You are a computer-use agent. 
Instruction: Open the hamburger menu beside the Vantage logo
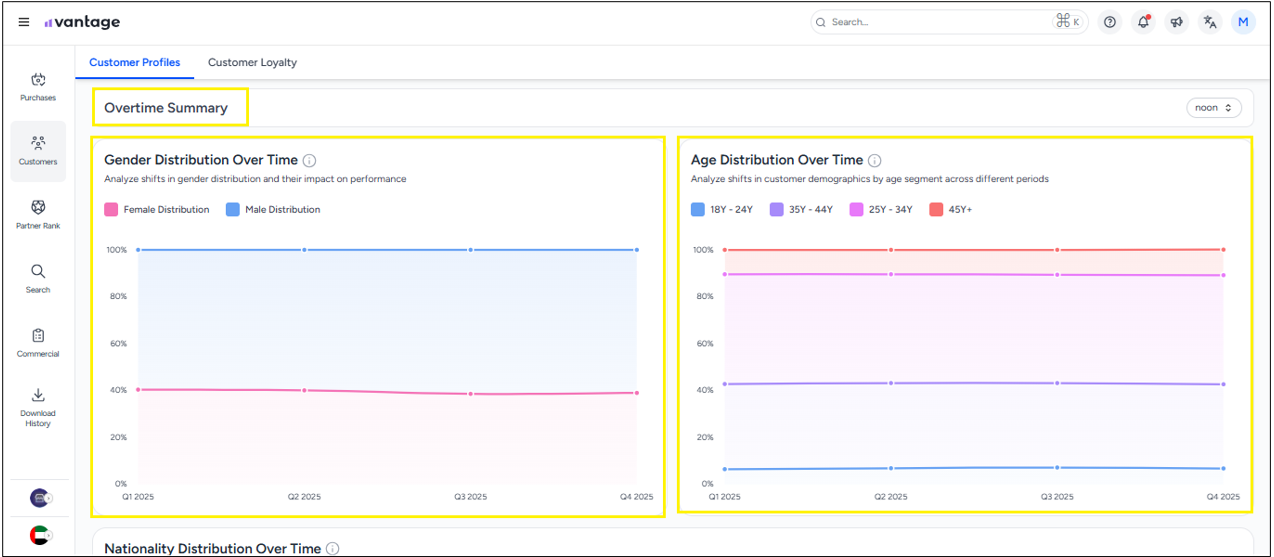[x=24, y=22]
